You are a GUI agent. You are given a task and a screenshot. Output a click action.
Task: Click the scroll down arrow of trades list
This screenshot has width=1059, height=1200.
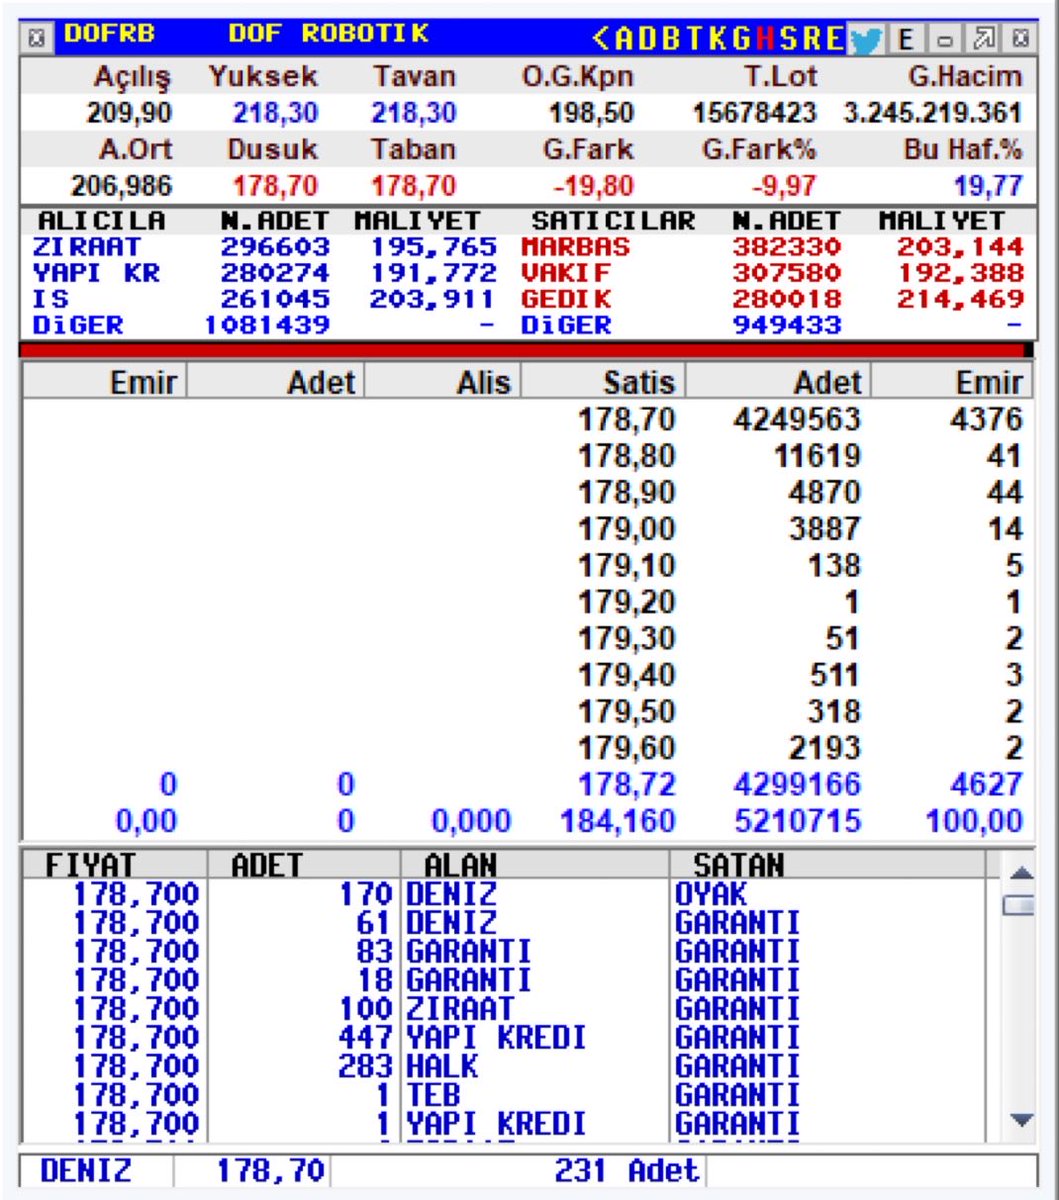tap(1020, 1120)
